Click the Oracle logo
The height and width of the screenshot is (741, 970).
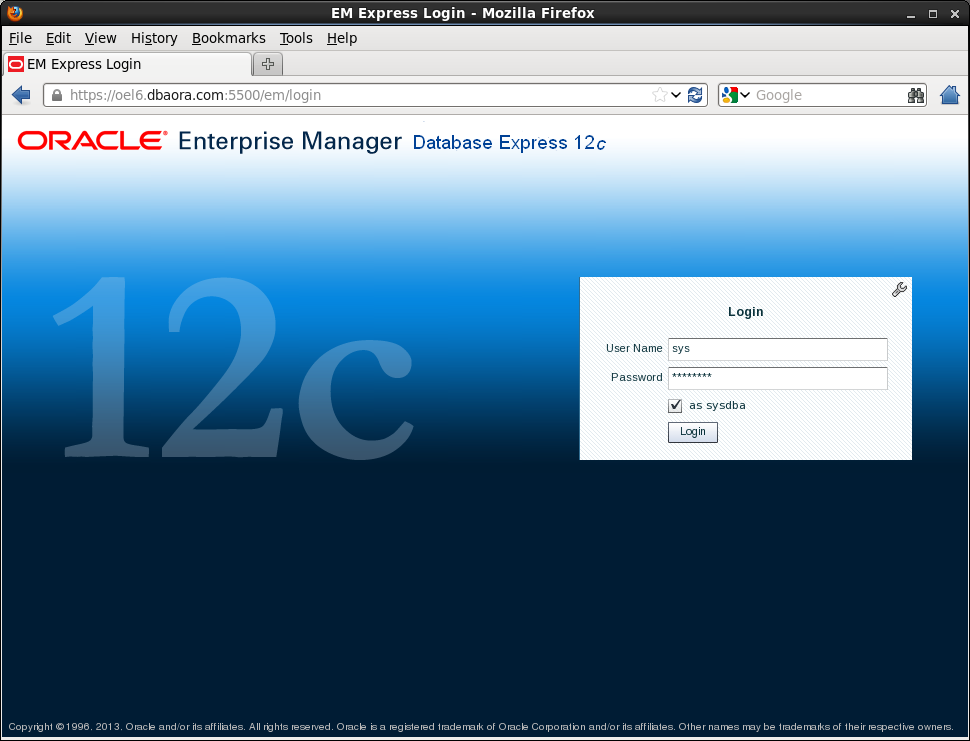pyautogui.click(x=93, y=141)
